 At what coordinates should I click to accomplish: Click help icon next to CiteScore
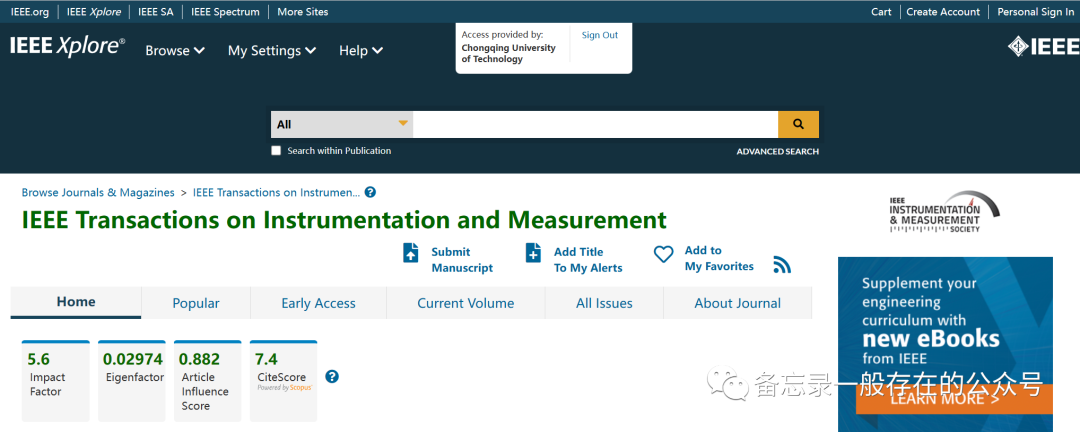click(x=332, y=376)
